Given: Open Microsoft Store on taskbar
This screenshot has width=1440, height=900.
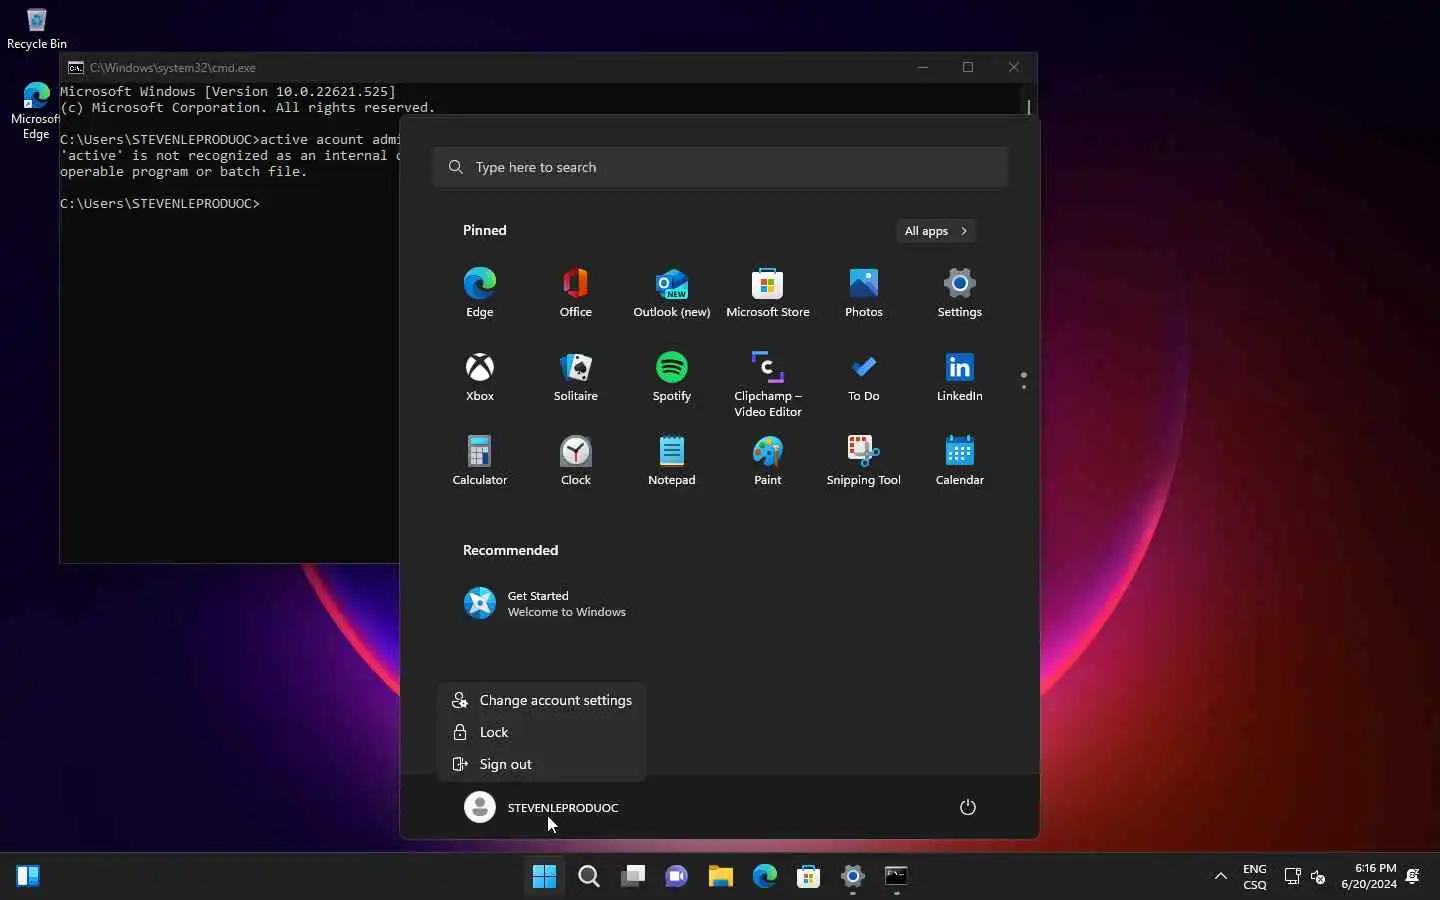Looking at the screenshot, I should pos(810,877).
